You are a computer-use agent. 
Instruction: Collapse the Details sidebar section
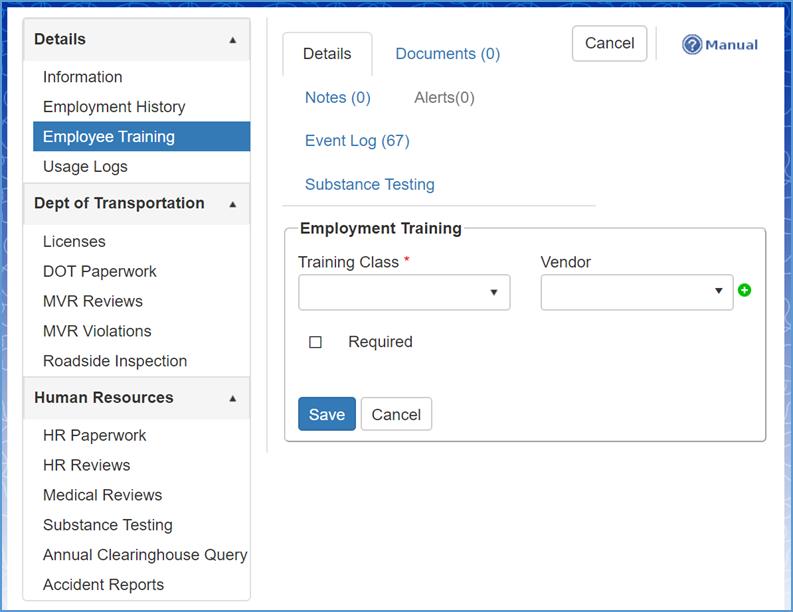(x=232, y=40)
